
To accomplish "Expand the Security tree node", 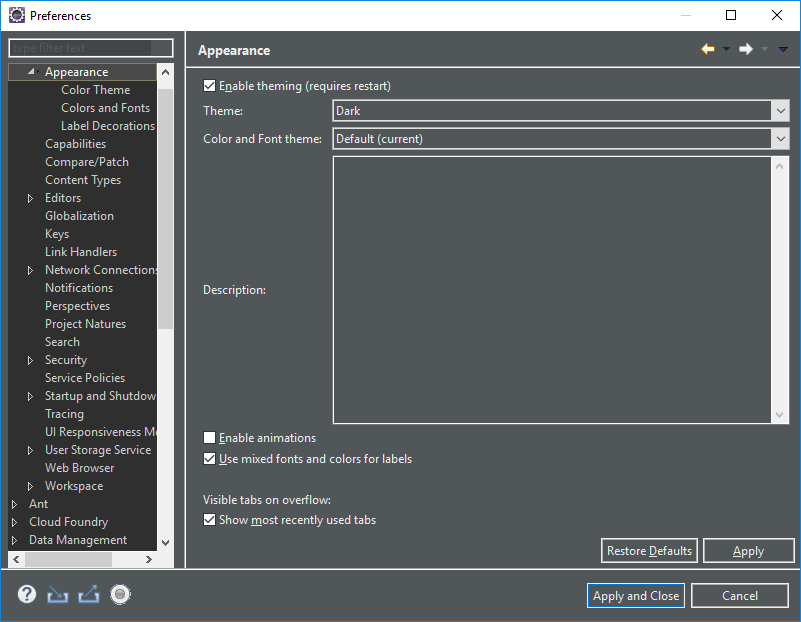I will coord(30,360).
